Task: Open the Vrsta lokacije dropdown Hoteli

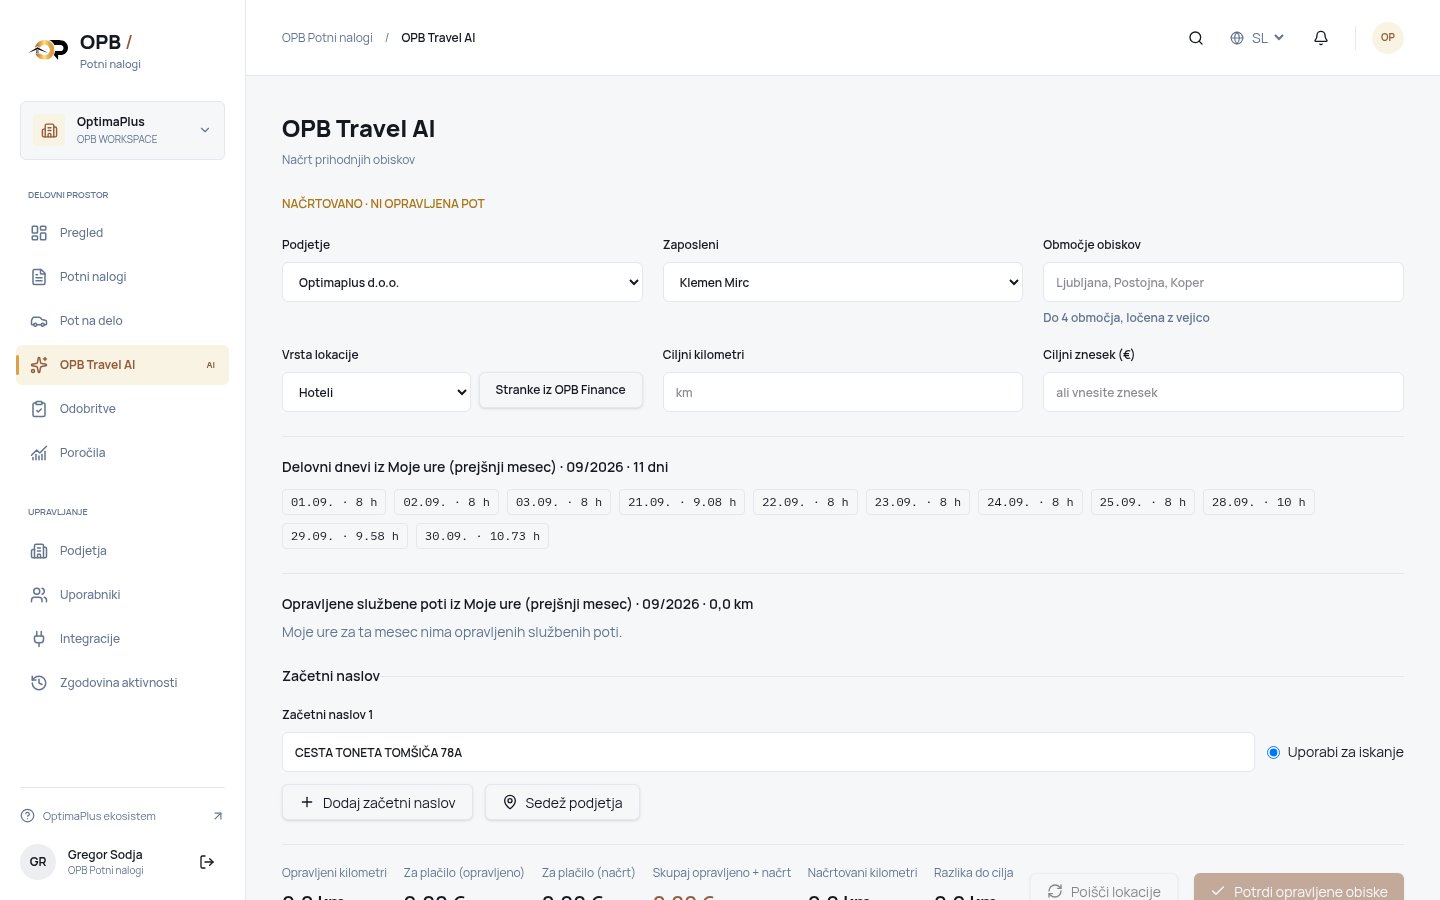Action: point(376,392)
